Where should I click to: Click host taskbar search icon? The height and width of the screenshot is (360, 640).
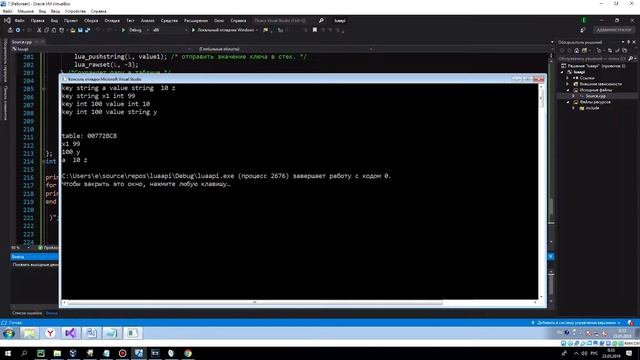click(24, 353)
